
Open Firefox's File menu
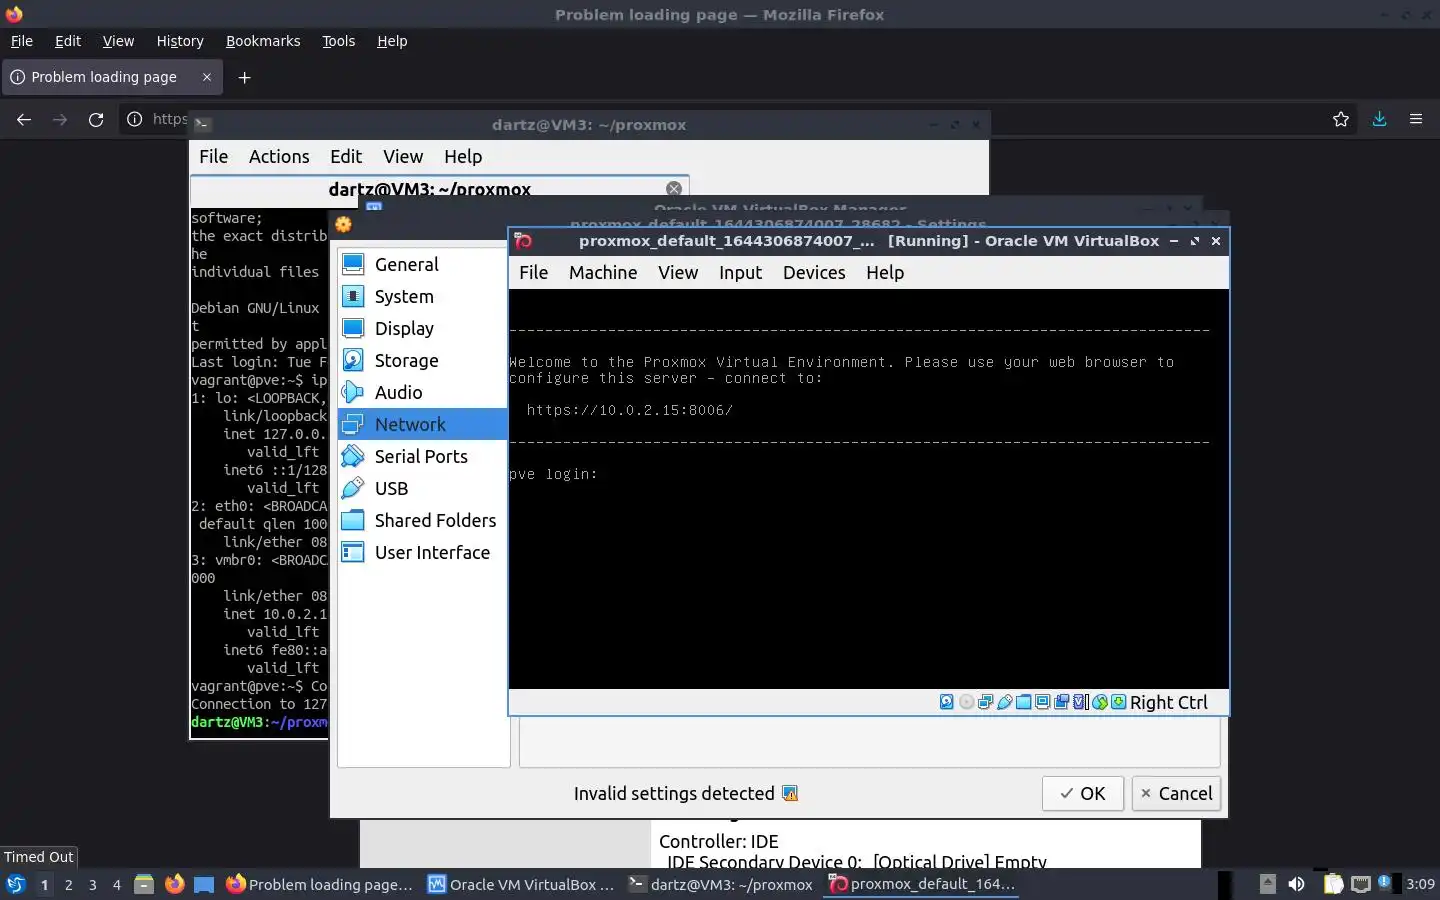(21, 41)
